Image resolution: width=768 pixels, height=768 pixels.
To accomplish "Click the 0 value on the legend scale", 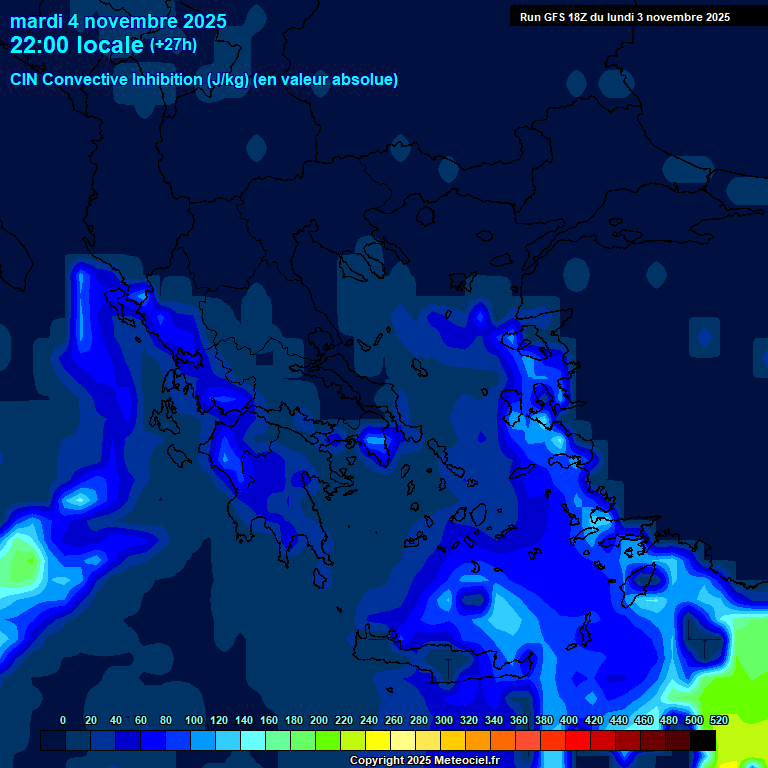I will click(x=63, y=720).
